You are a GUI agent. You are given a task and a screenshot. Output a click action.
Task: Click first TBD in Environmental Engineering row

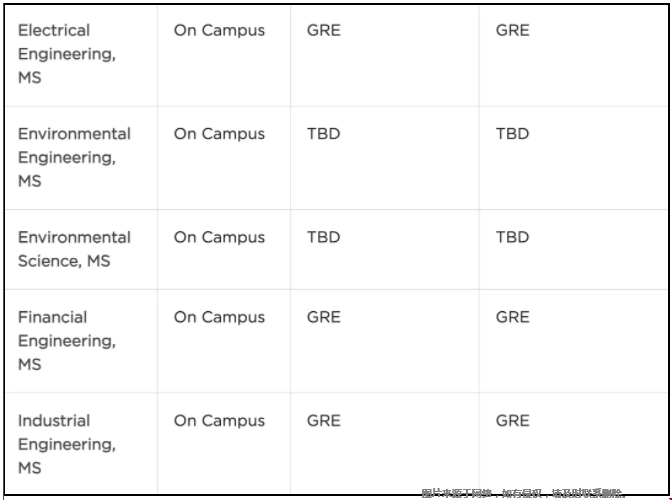[324, 134]
